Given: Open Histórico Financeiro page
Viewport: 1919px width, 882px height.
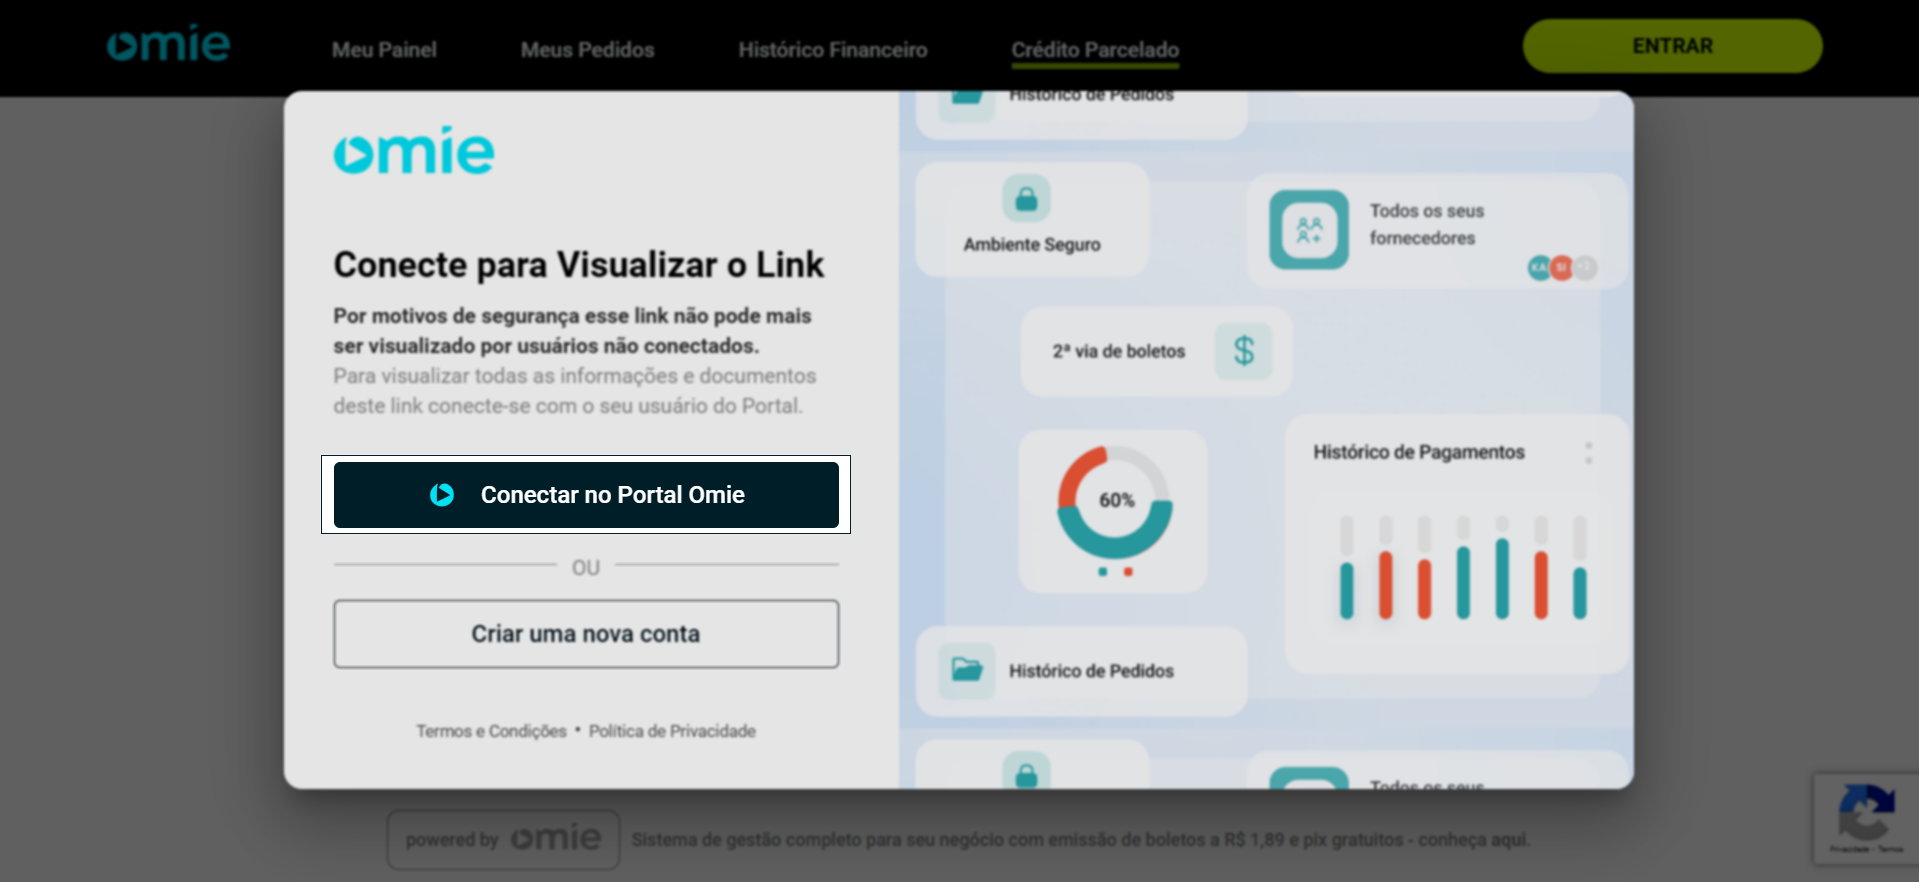Looking at the screenshot, I should [x=833, y=50].
